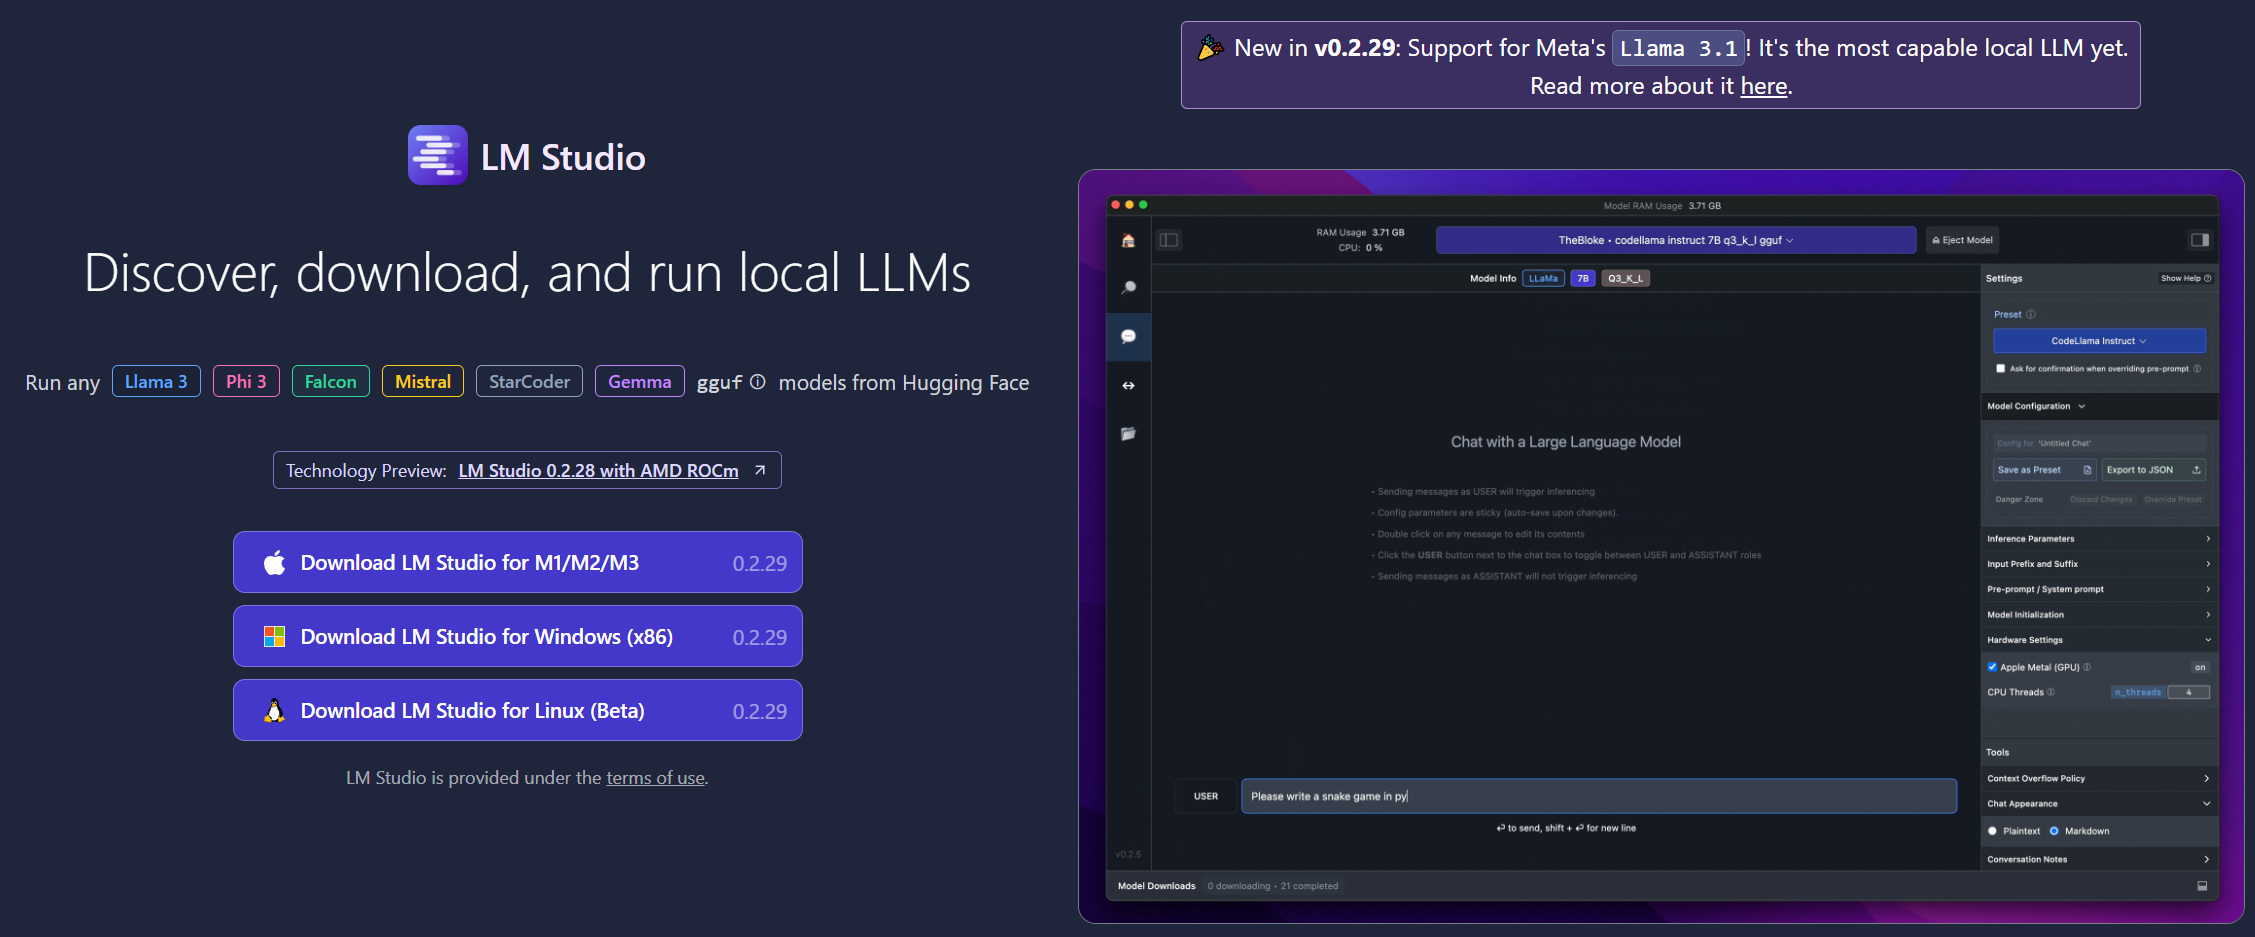The height and width of the screenshot is (937, 2255).
Task: Click the Apple Metal 'on' indicator
Action: coord(2200,667)
